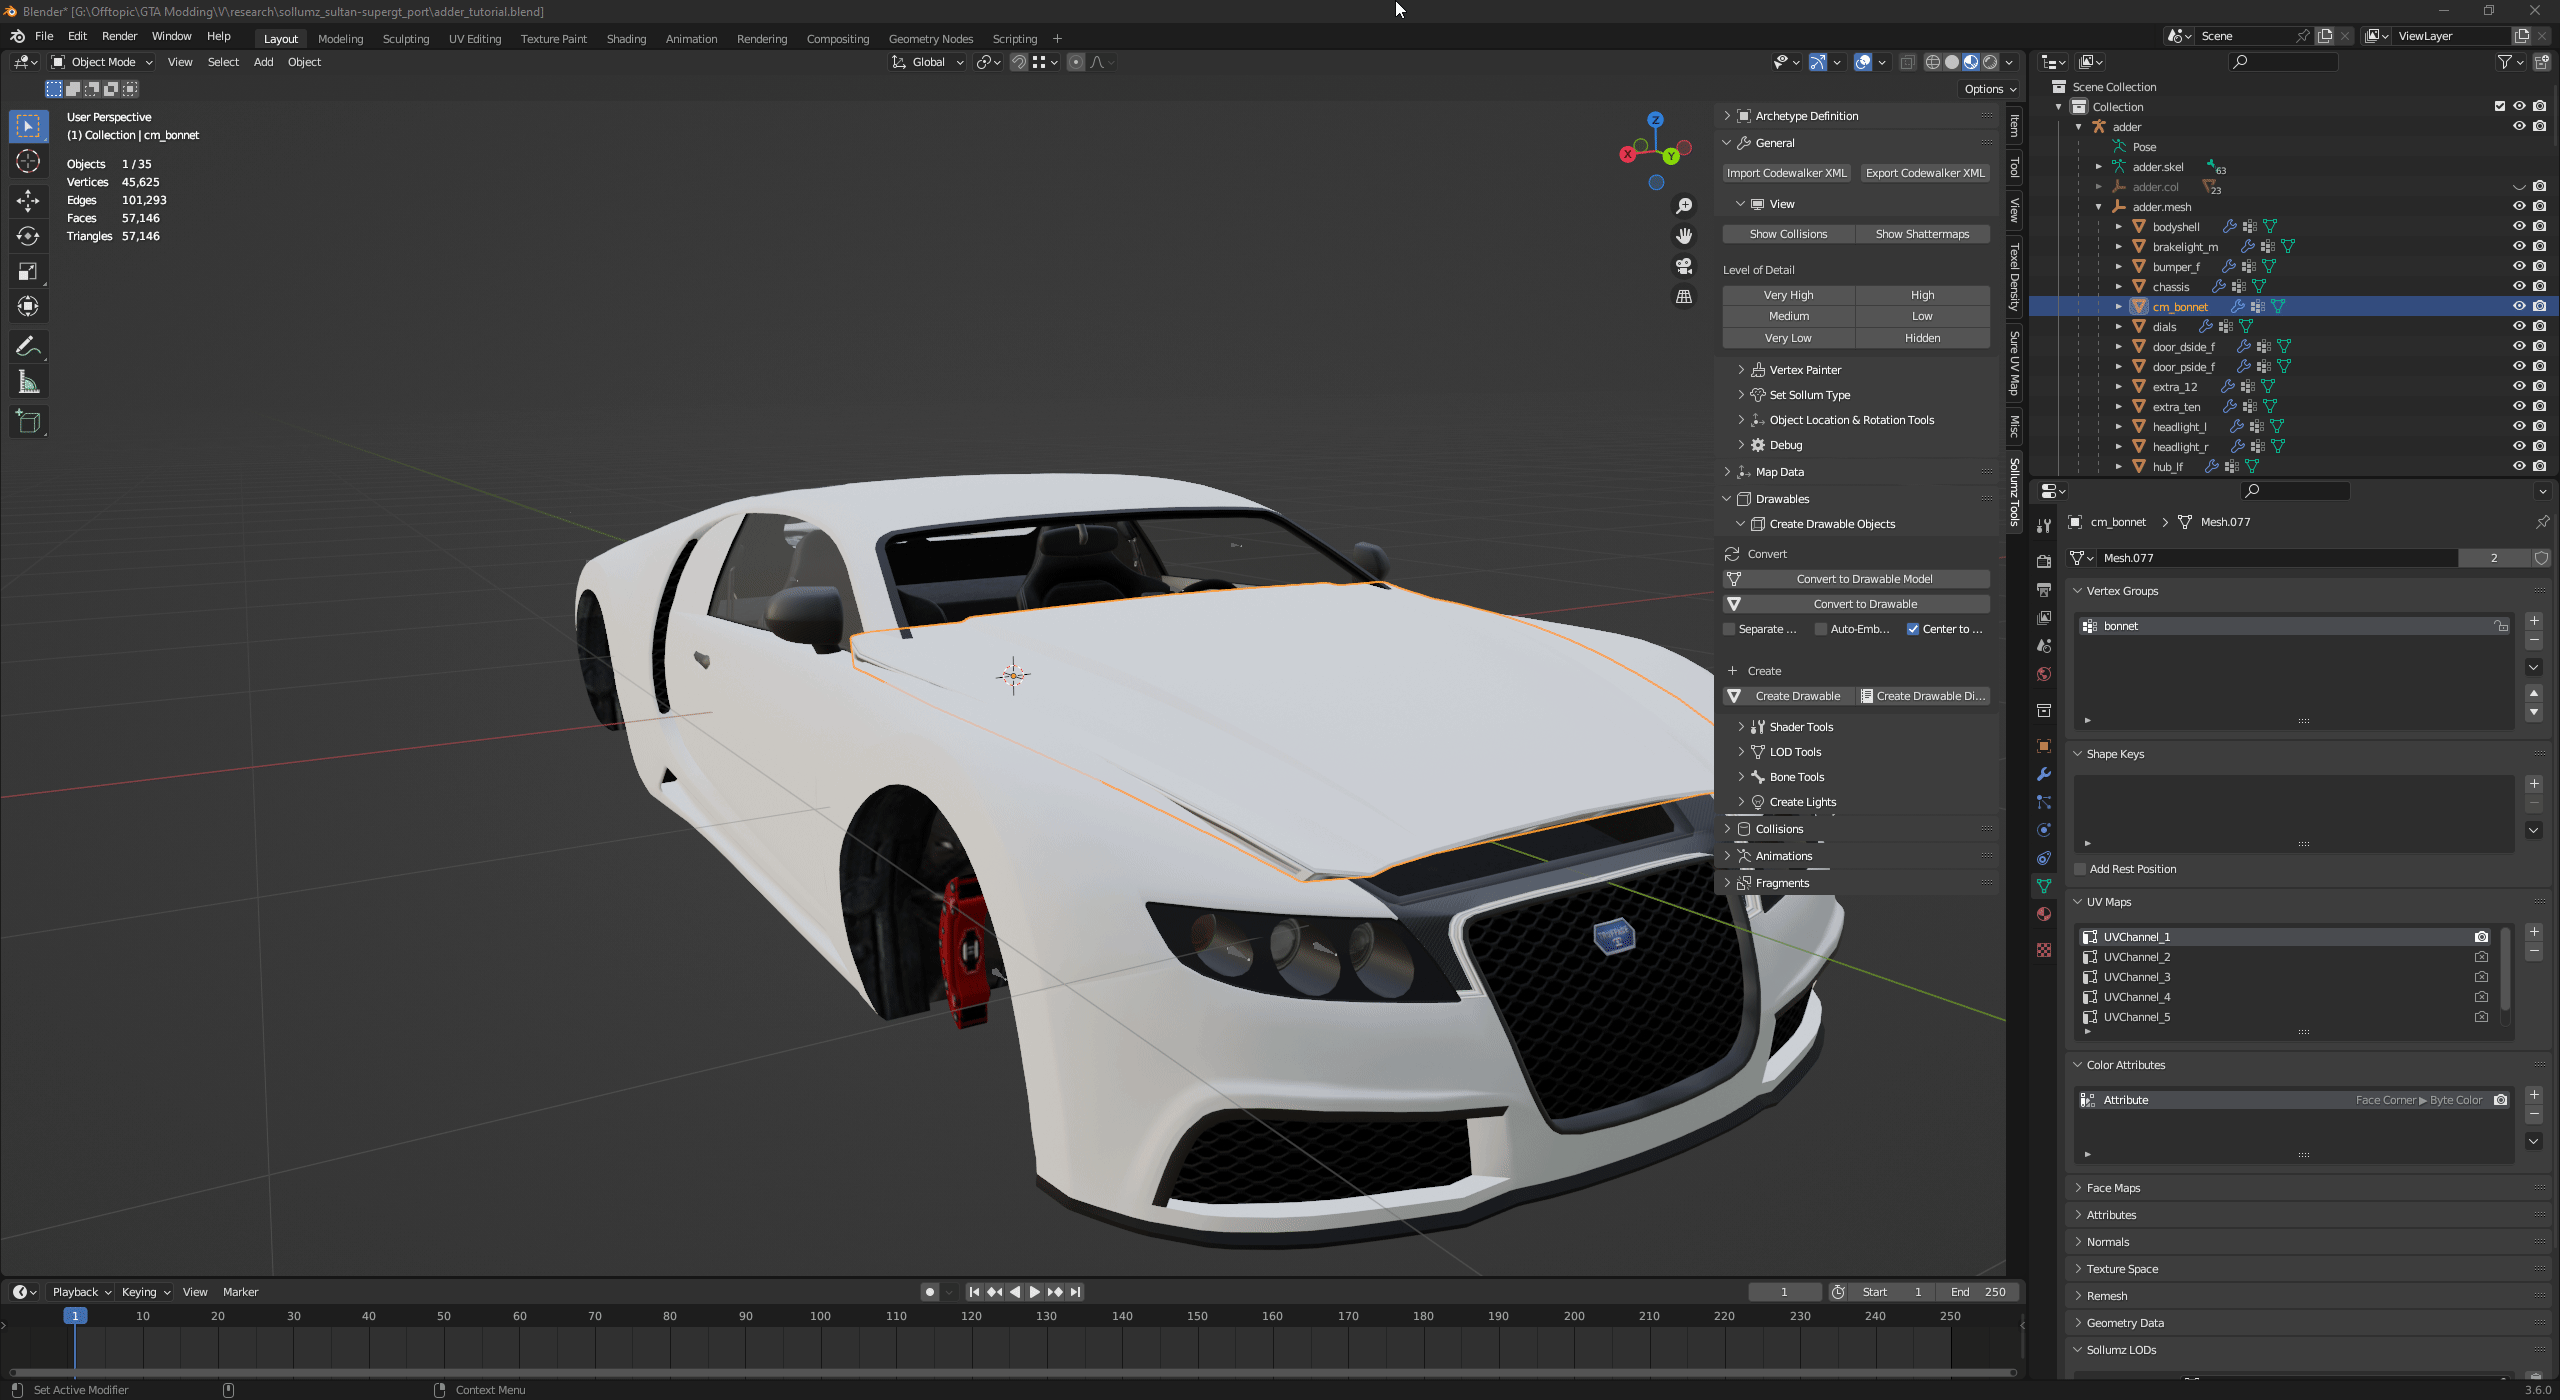This screenshot has height=1400, width=2560.
Task: Open Modifier properties wrench tab
Action: (x=2044, y=774)
